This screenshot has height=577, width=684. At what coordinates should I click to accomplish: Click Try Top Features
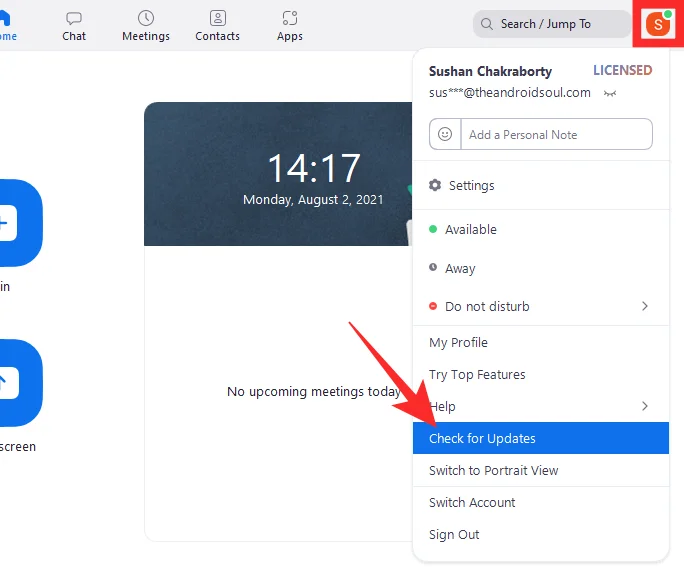click(477, 374)
